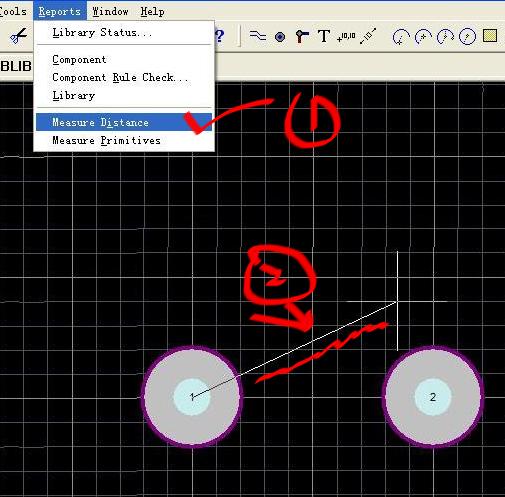Image resolution: width=505 pixels, height=497 pixels.
Task: Select the Place Track line tool
Action: pyautogui.click(x=258, y=36)
